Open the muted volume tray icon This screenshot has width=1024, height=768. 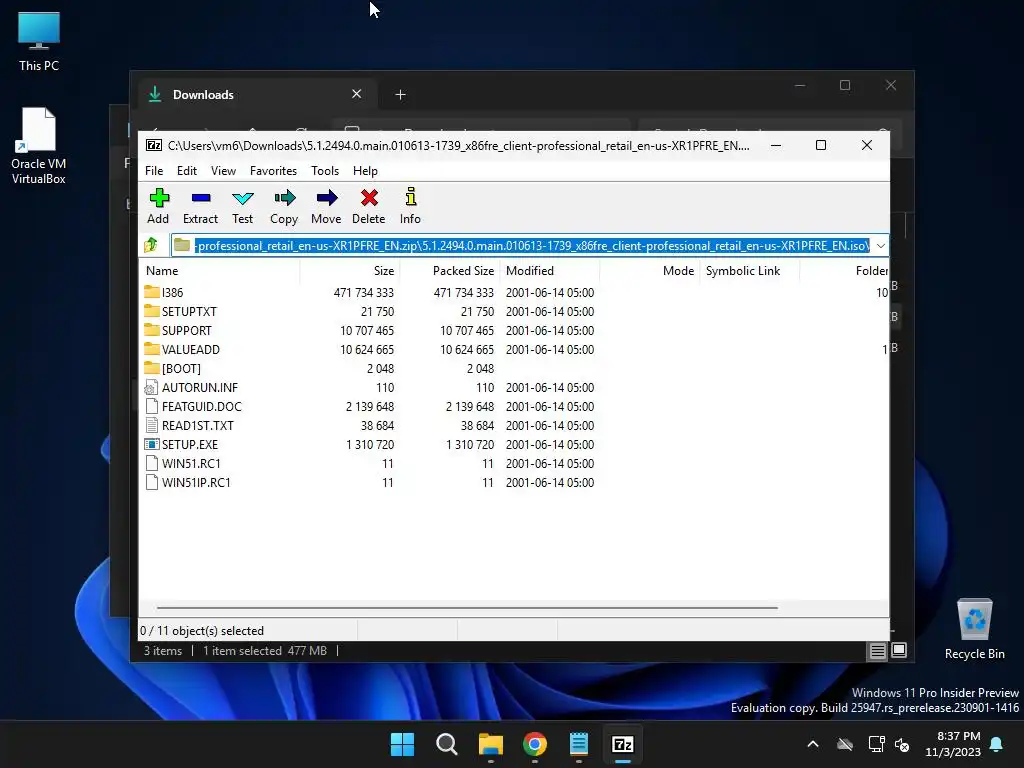point(903,744)
